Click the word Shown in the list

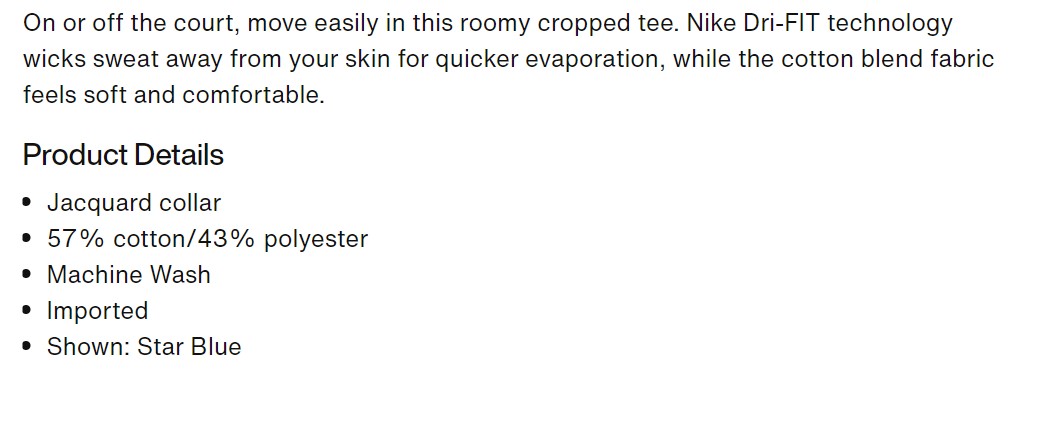tap(87, 347)
